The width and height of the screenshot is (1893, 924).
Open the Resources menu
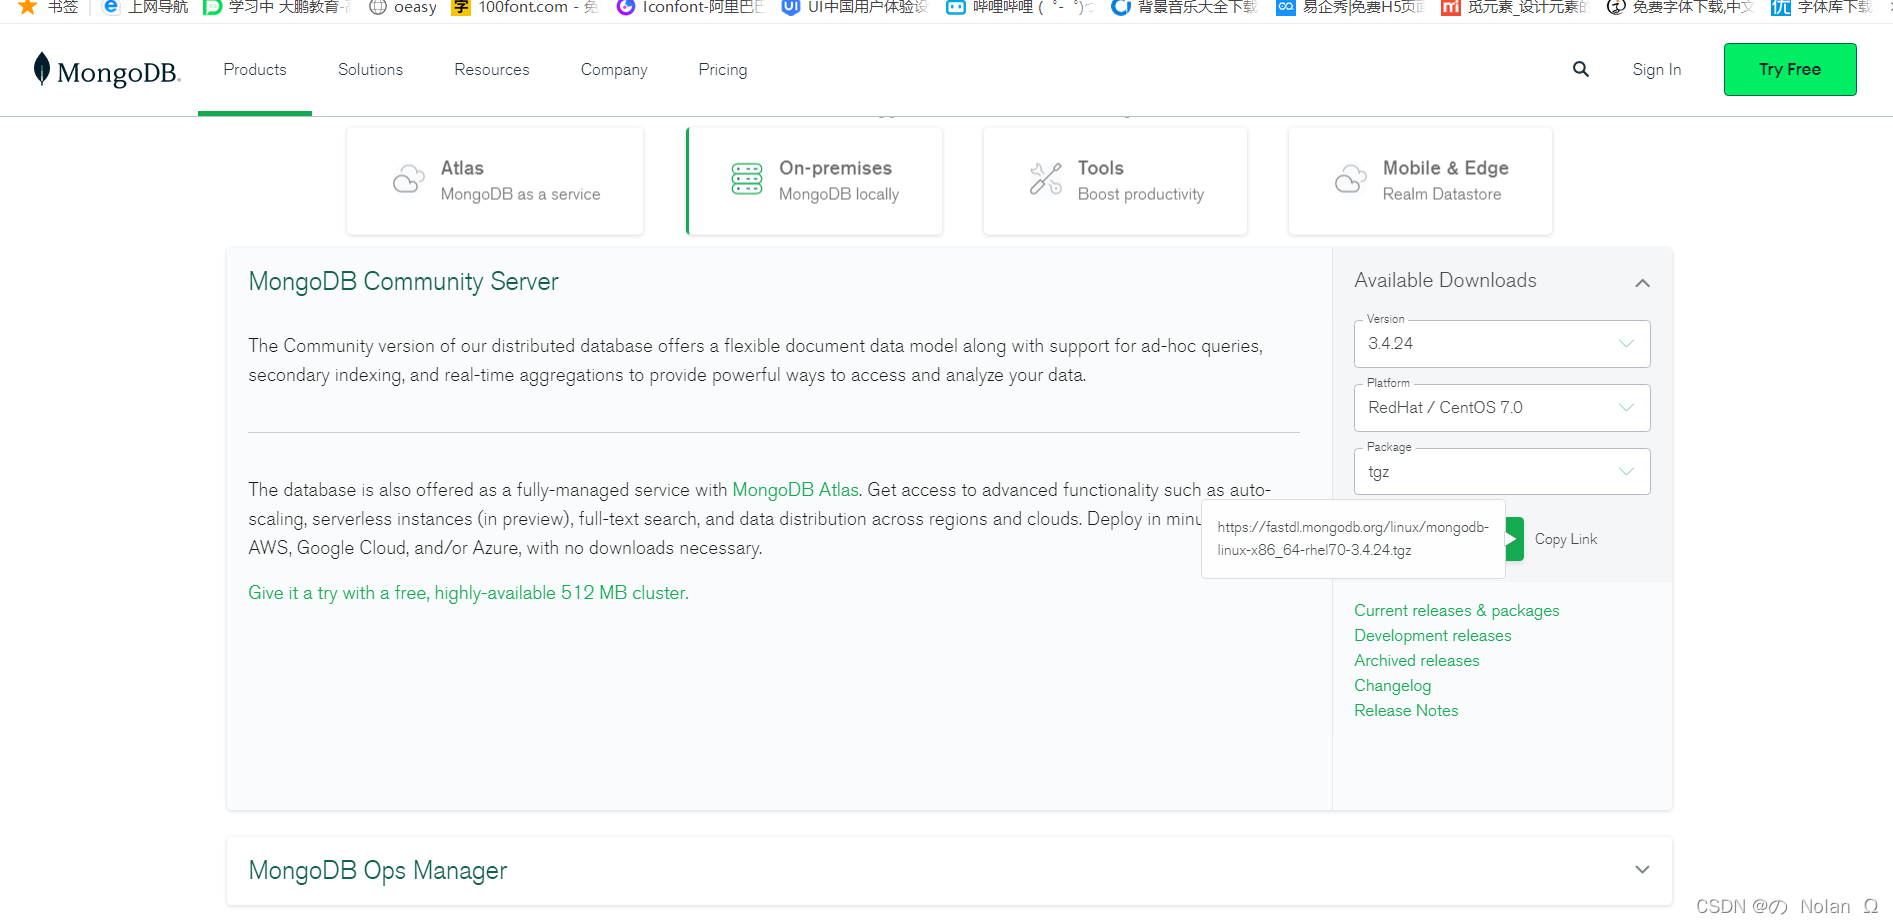pos(492,69)
